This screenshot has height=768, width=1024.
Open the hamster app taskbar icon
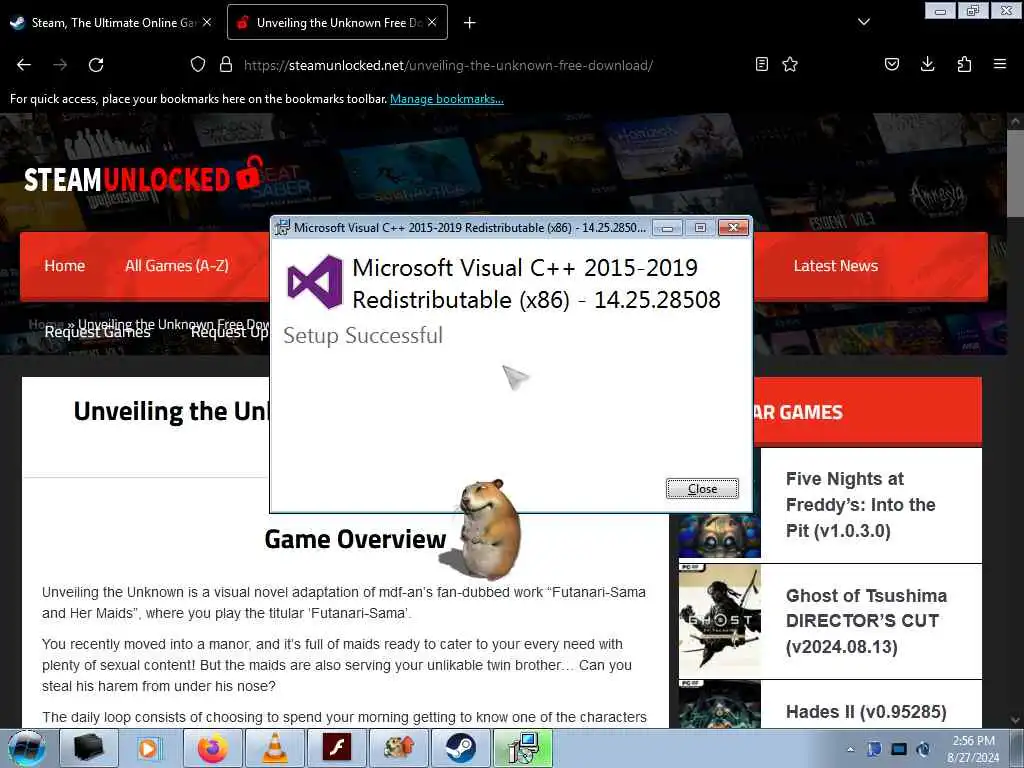click(399, 748)
